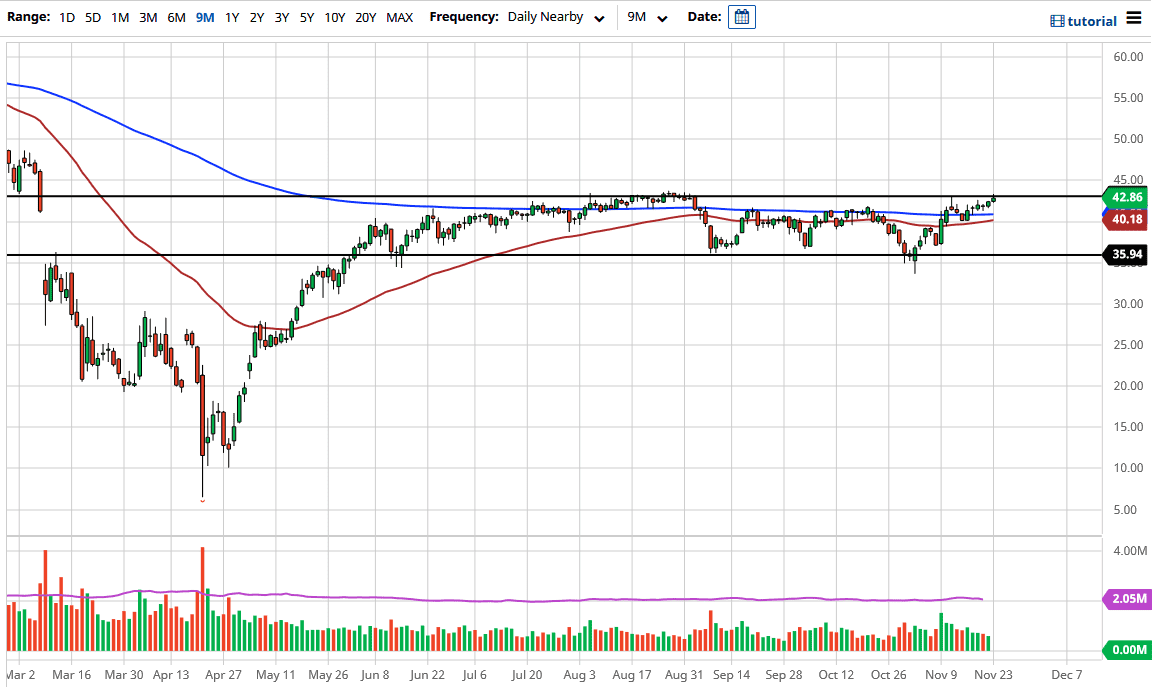The width and height of the screenshot is (1154, 695).
Task: Switch to the 1Y range
Action: (229, 17)
